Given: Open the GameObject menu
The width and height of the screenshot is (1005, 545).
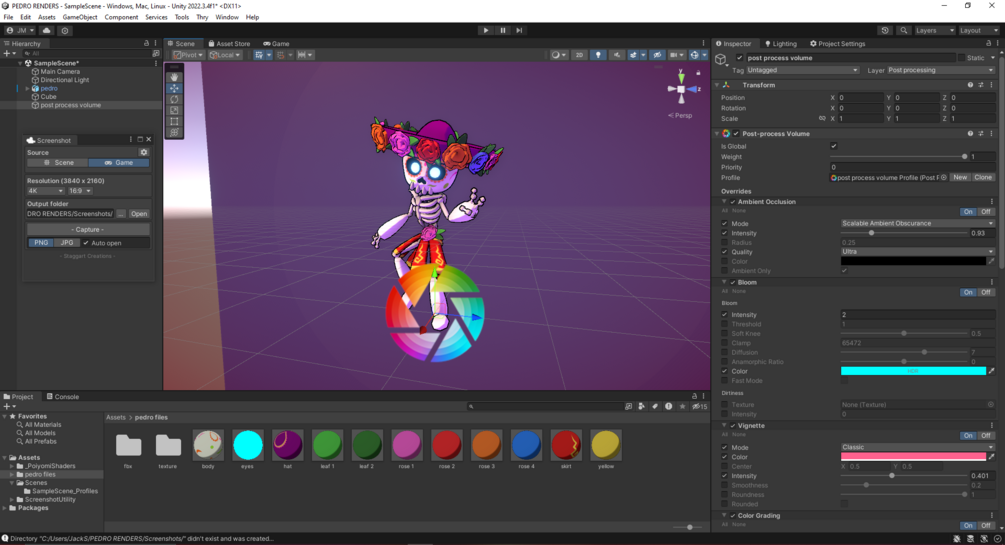Looking at the screenshot, I should 79,17.
